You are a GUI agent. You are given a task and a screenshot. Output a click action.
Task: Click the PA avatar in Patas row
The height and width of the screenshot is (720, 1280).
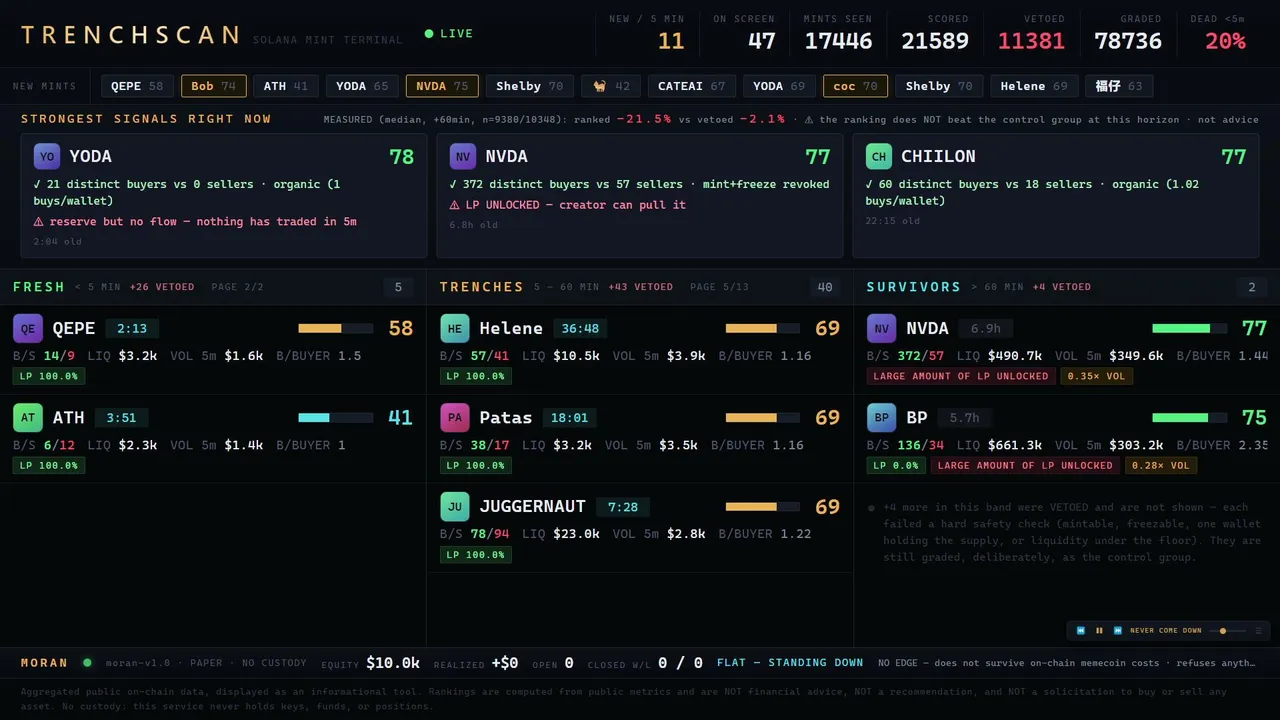[455, 418]
